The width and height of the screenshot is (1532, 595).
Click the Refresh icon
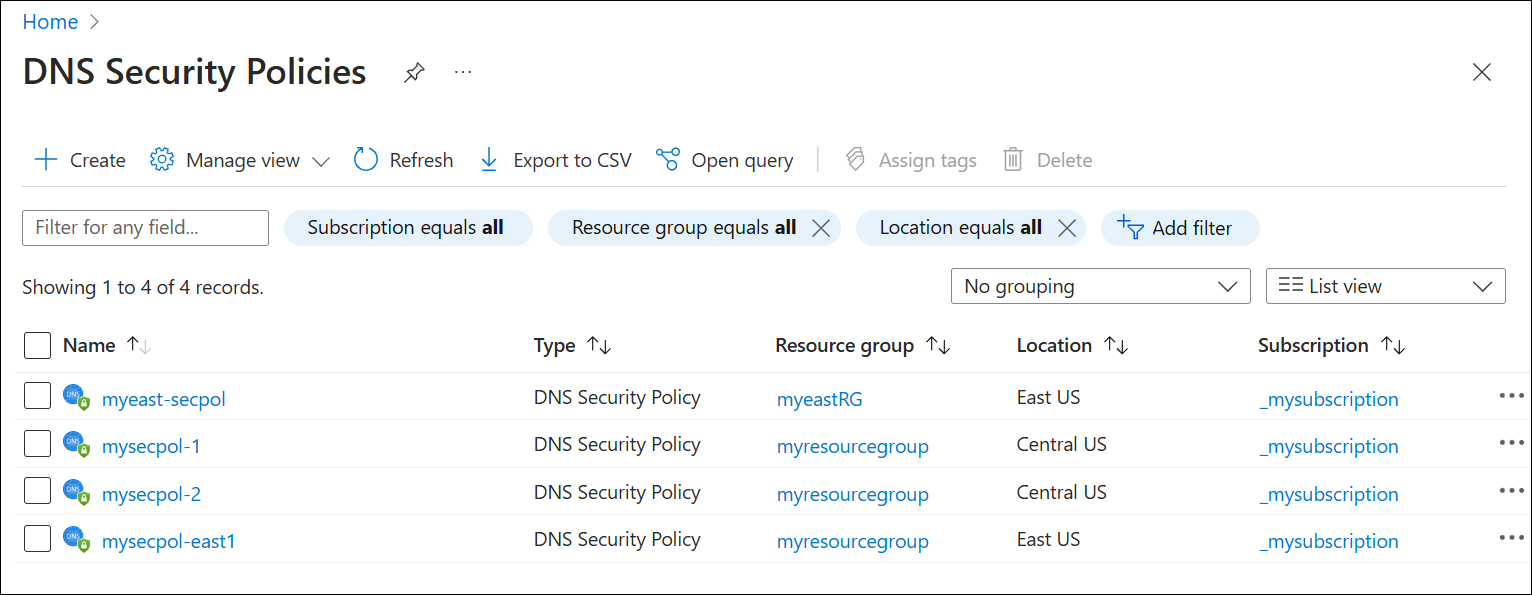(365, 159)
